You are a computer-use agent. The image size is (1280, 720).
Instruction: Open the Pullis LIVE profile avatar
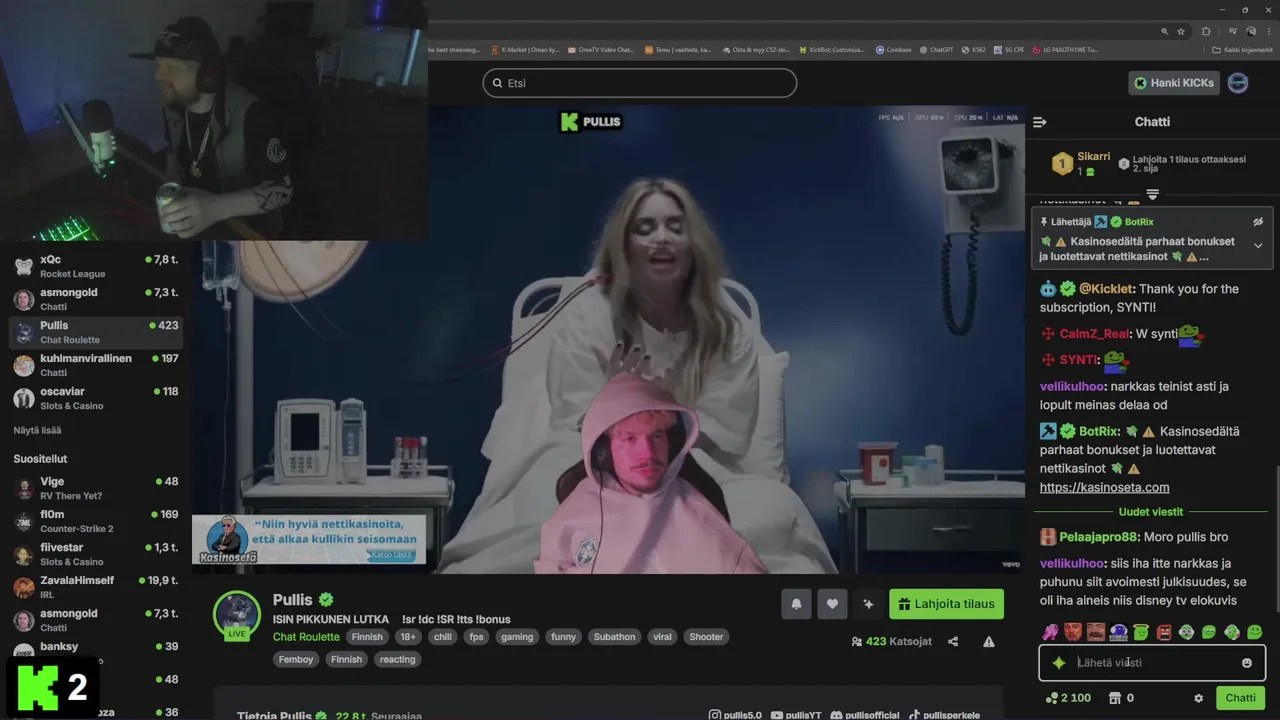click(237, 614)
